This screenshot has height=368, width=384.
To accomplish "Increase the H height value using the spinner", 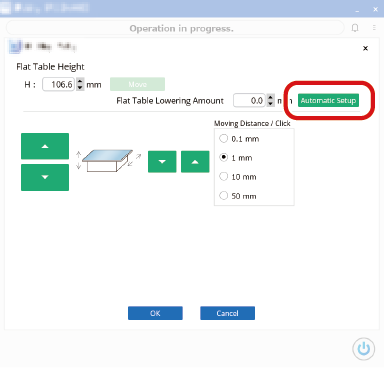I will (80, 81).
